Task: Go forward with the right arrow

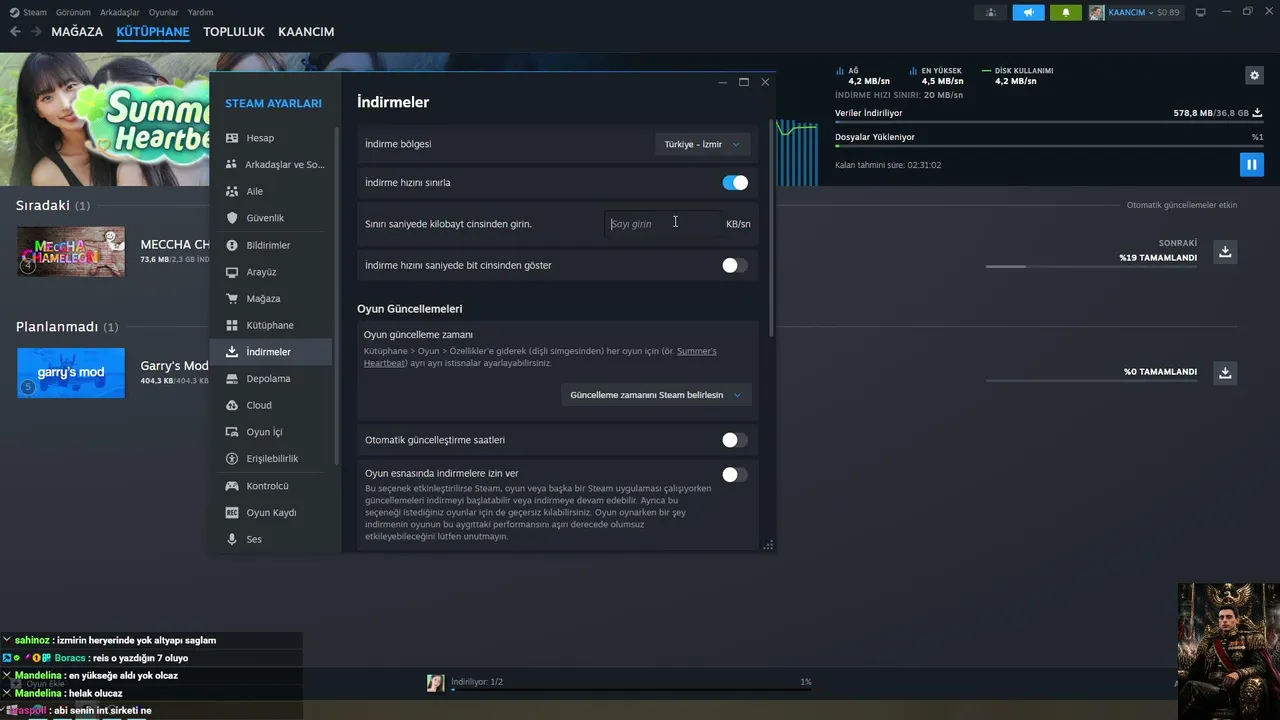Action: (x=36, y=32)
